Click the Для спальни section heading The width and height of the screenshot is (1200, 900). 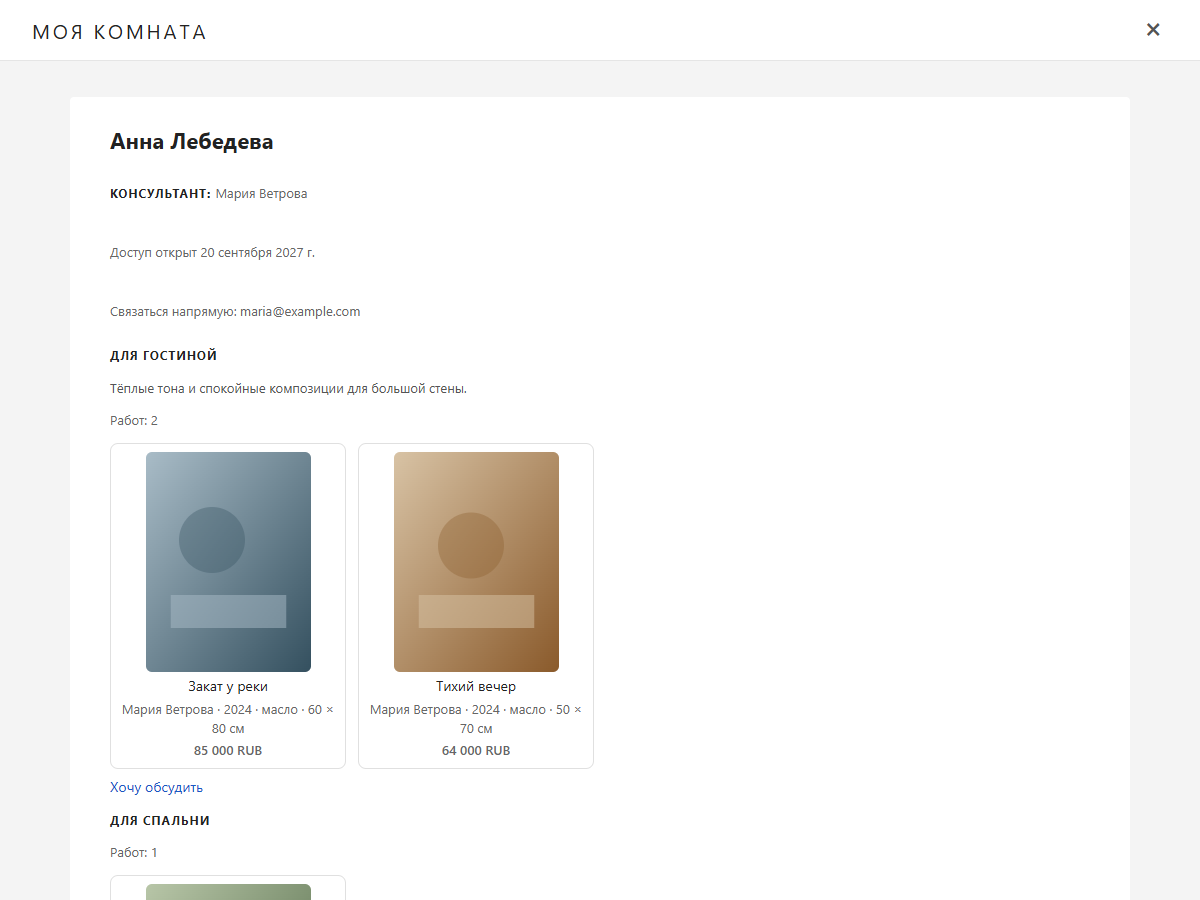coord(160,821)
